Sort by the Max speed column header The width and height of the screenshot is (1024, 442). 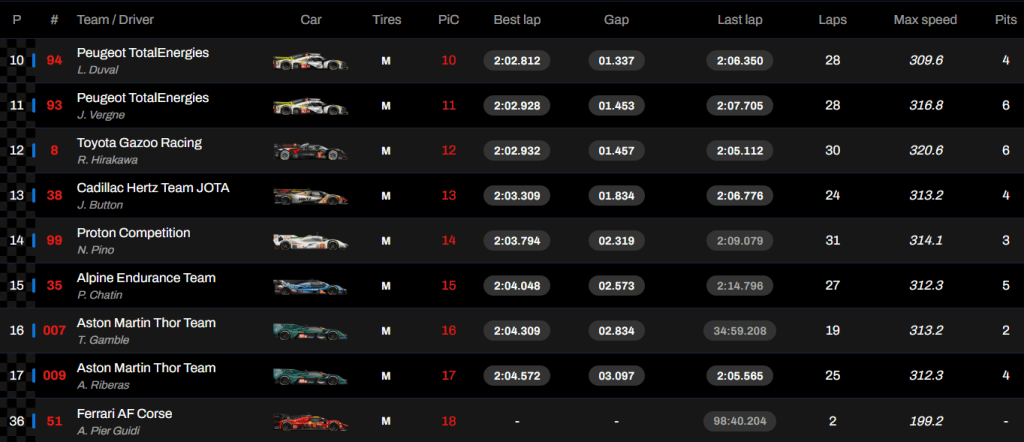925,20
